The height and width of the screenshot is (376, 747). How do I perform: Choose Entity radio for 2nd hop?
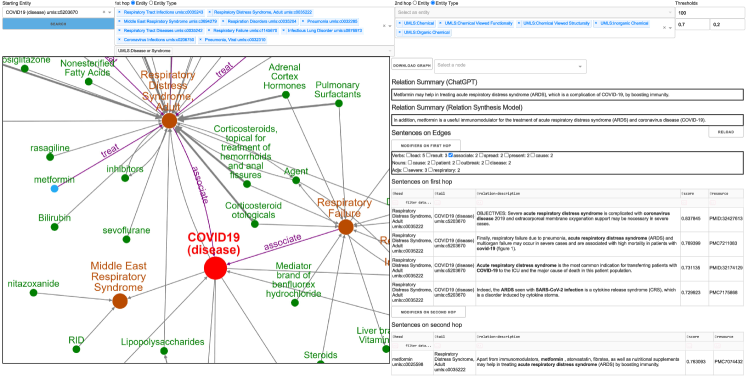click(x=414, y=3)
